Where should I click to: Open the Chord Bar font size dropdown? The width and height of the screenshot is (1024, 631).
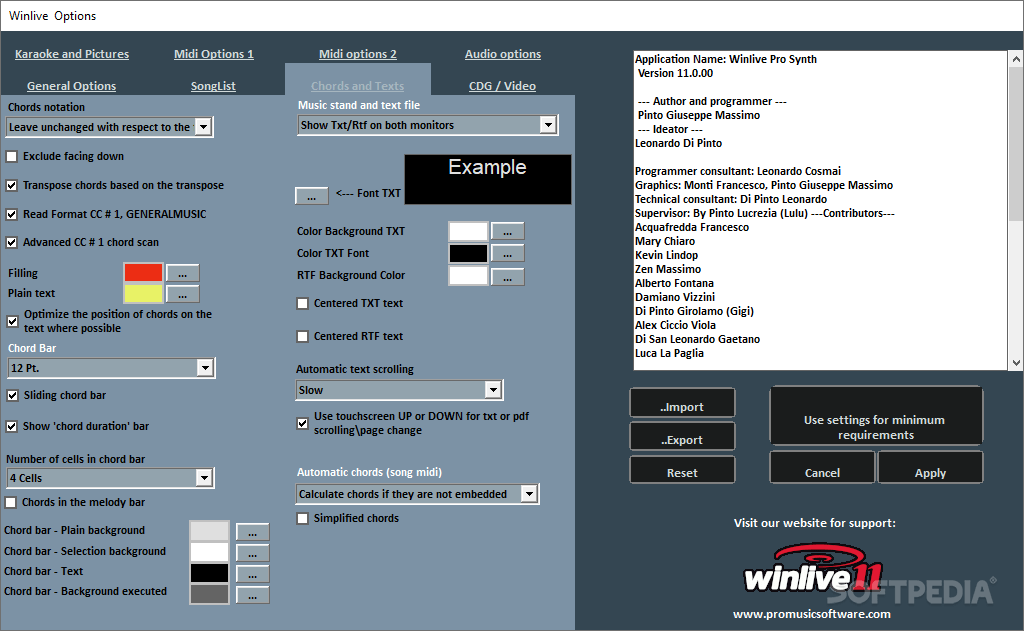point(203,367)
